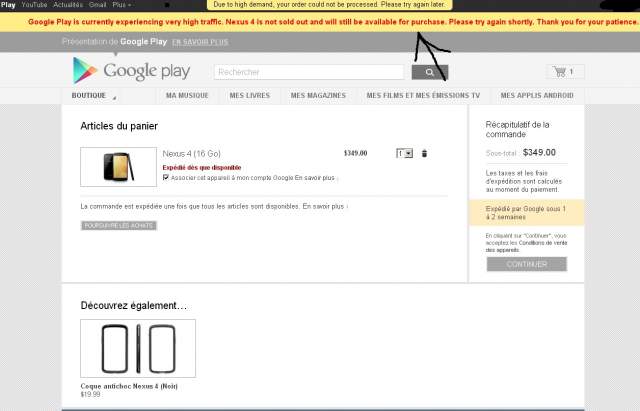Click the En savoir plus header link
The height and width of the screenshot is (411, 640).
click(x=200, y=42)
